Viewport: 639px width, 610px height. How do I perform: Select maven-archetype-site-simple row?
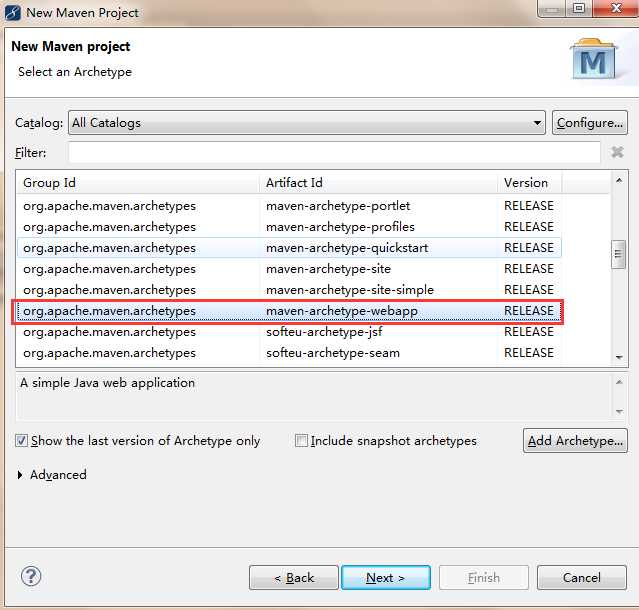tap(289, 290)
